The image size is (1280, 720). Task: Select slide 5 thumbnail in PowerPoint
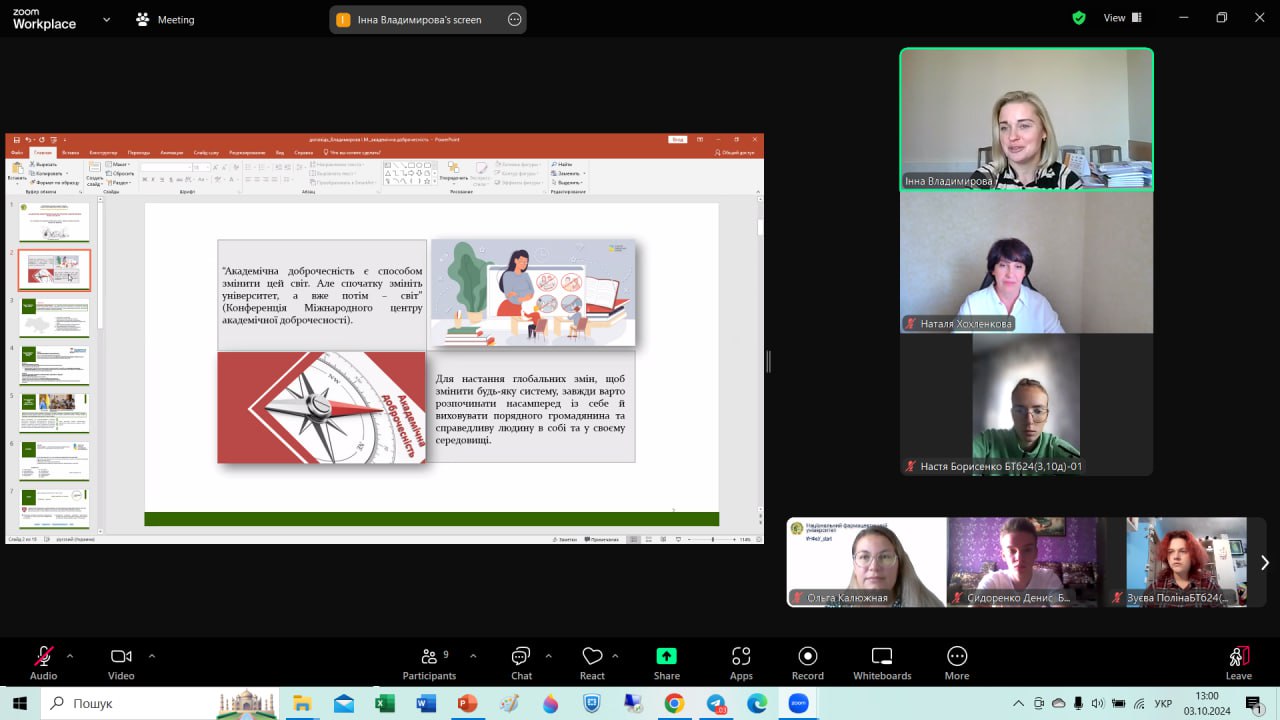coord(54,413)
